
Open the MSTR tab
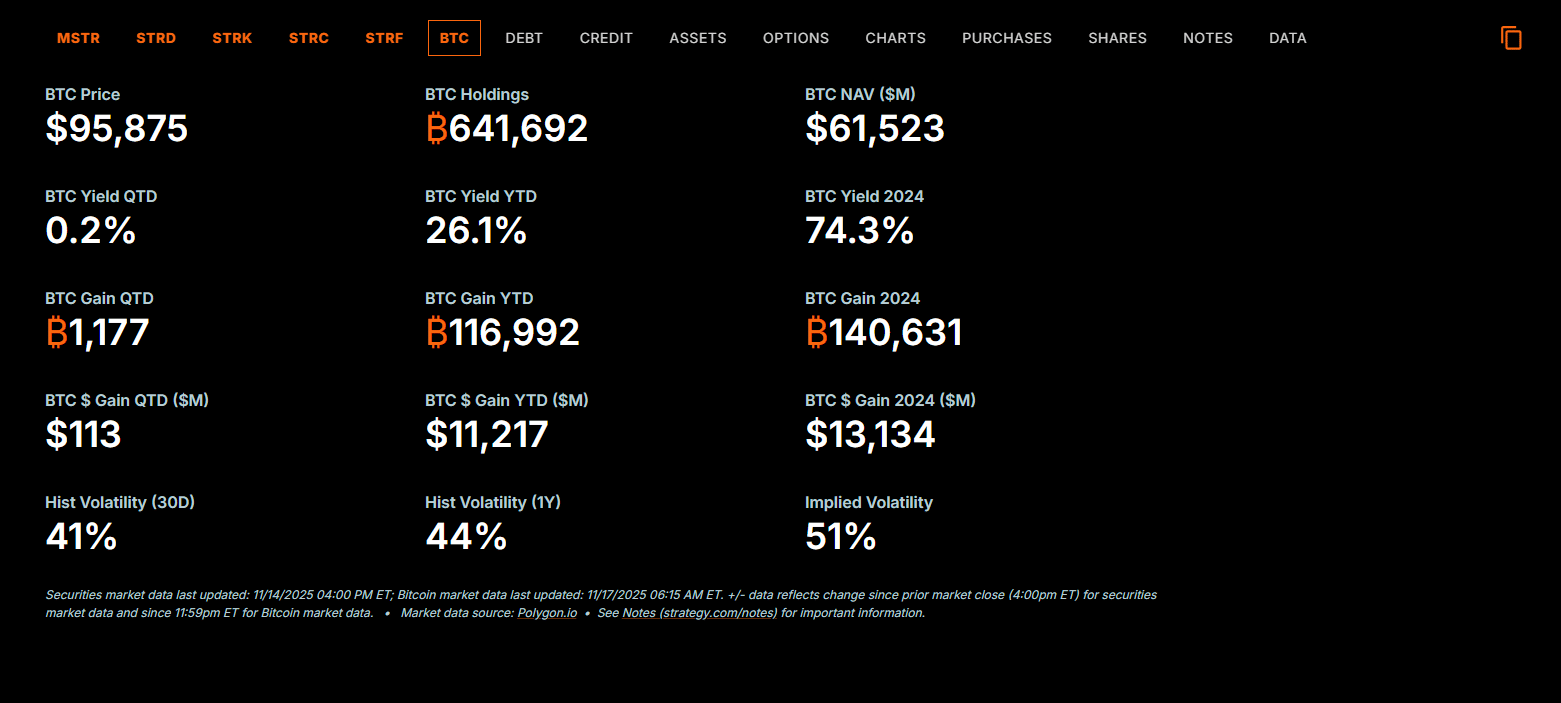pyautogui.click(x=78, y=38)
